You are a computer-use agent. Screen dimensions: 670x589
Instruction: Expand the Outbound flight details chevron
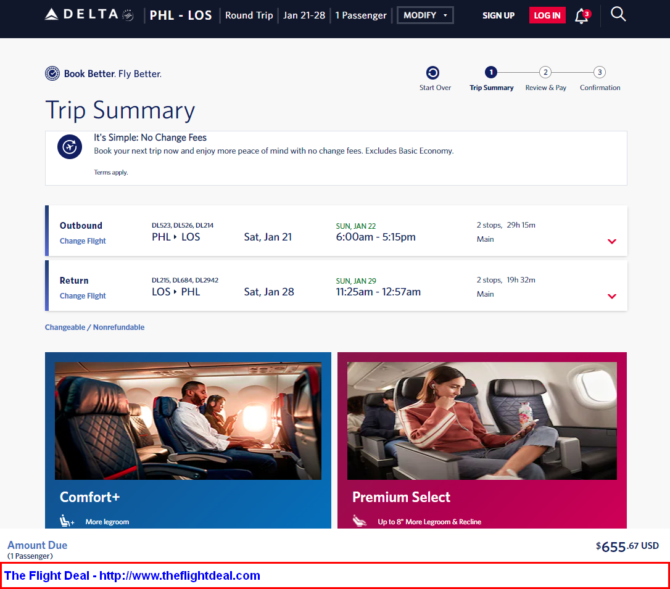(612, 241)
